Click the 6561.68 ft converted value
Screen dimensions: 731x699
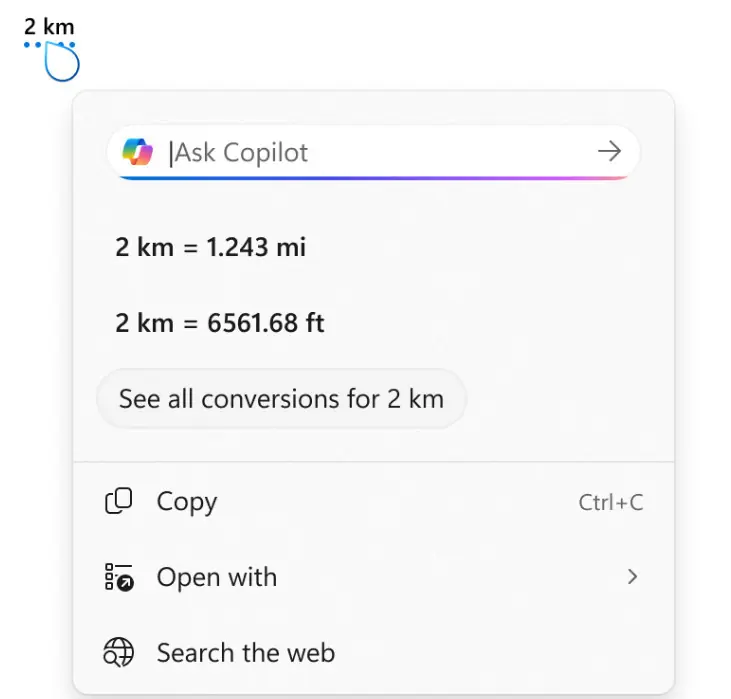coord(265,323)
